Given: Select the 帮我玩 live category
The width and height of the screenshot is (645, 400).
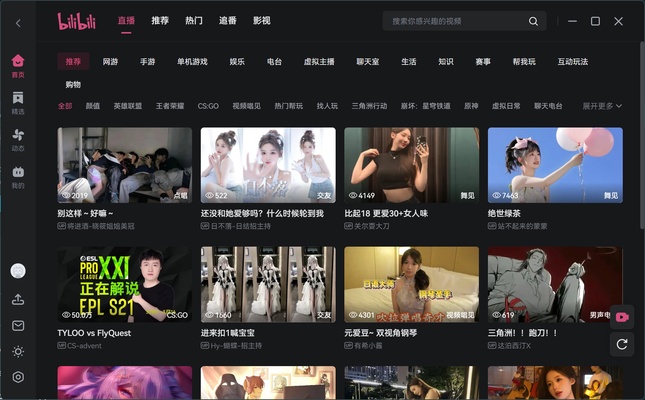Looking at the screenshot, I should (524, 62).
